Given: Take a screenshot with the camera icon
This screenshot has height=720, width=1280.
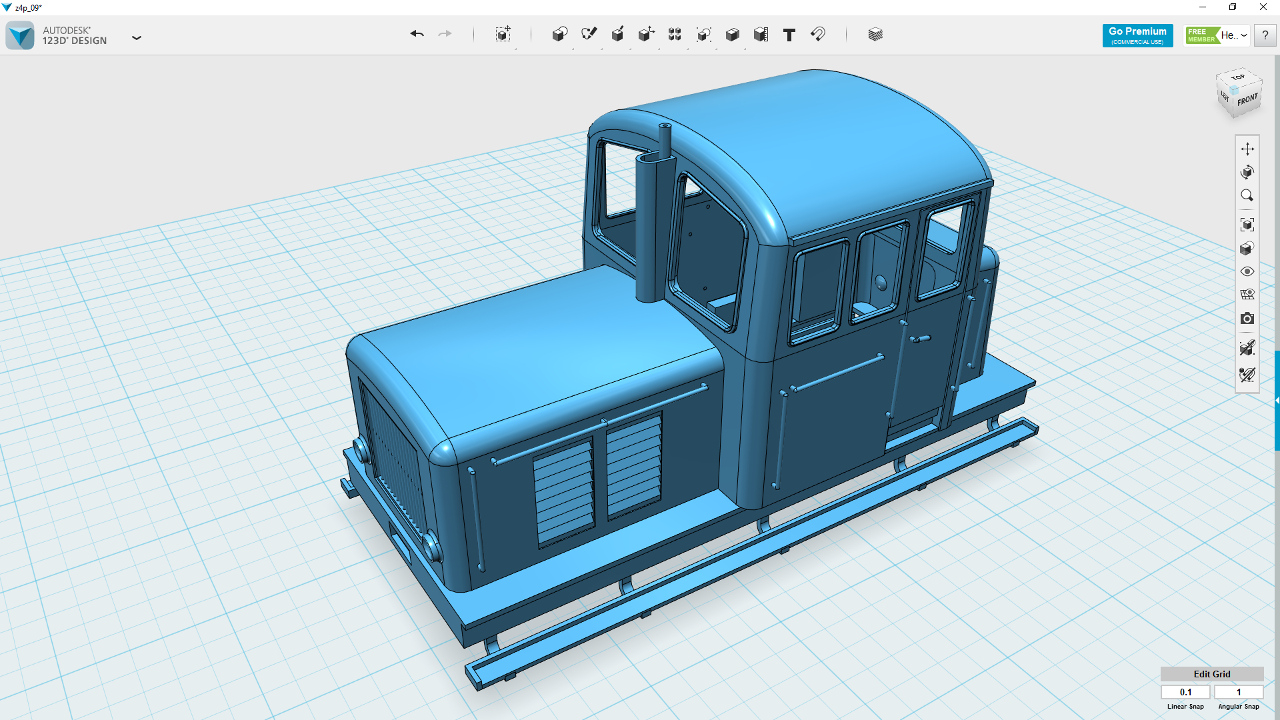Looking at the screenshot, I should click(1247, 319).
